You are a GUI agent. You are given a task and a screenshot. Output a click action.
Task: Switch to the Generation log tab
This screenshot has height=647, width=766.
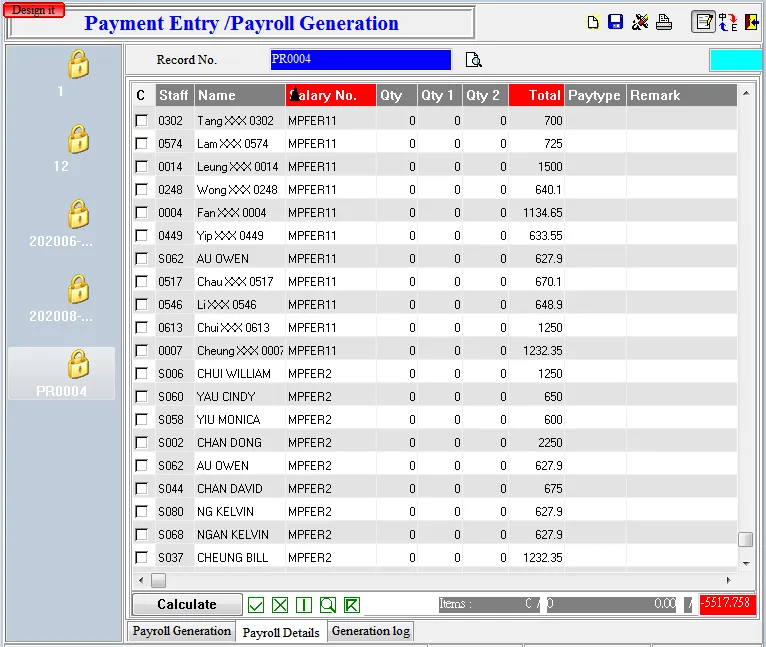pos(370,632)
